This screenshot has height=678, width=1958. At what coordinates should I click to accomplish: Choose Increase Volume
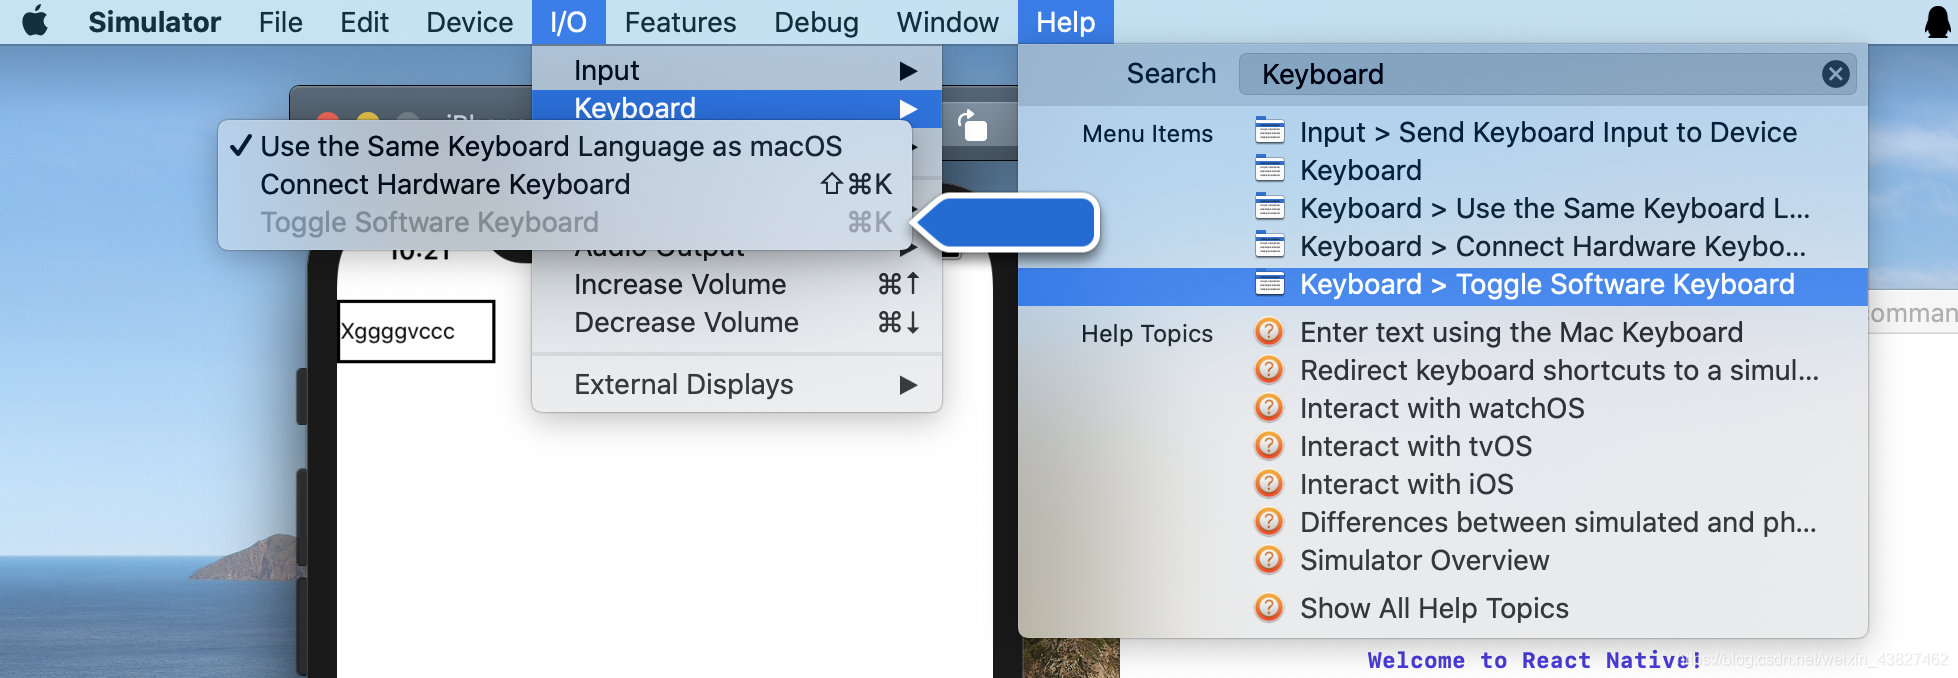pos(737,284)
